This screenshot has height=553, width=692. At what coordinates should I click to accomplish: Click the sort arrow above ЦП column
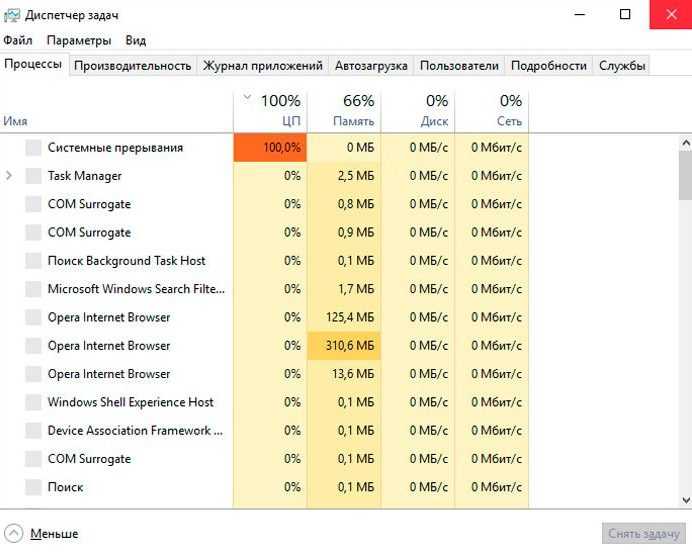tap(247, 96)
